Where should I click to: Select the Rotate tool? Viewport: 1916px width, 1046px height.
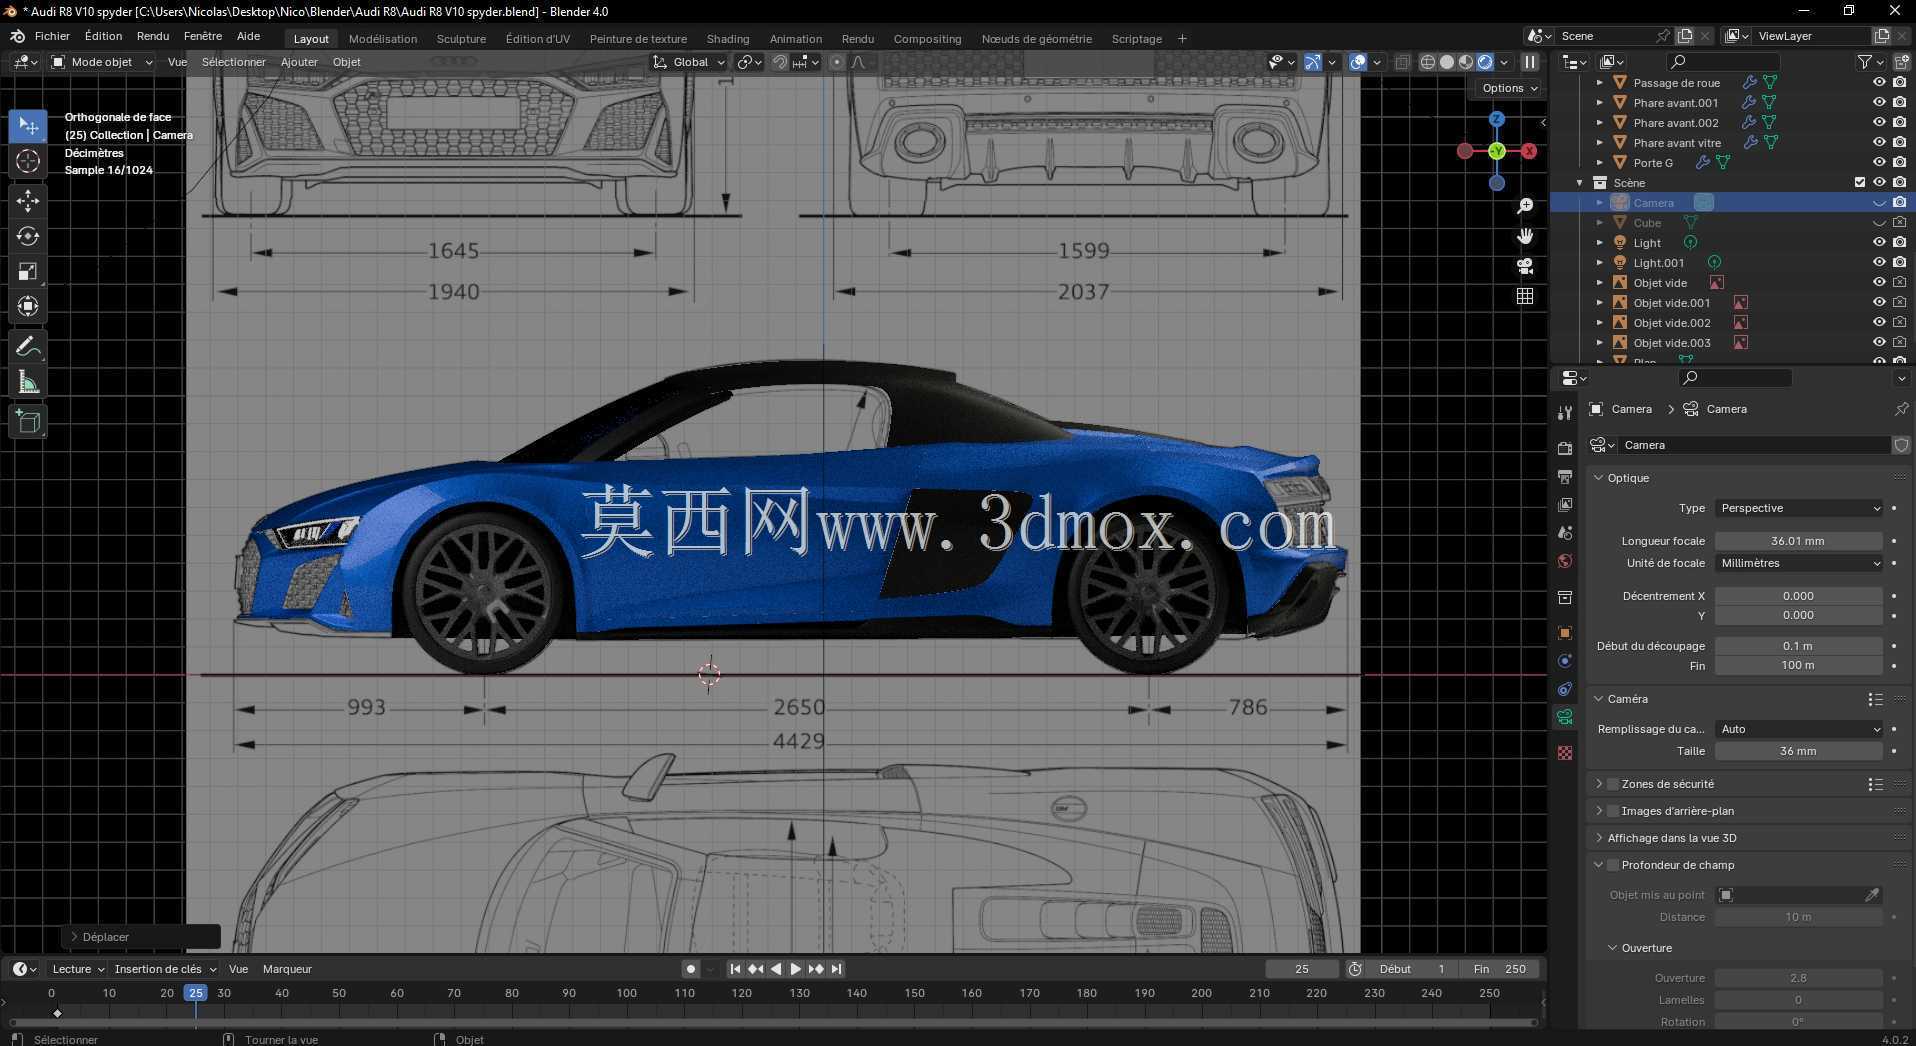[28, 236]
